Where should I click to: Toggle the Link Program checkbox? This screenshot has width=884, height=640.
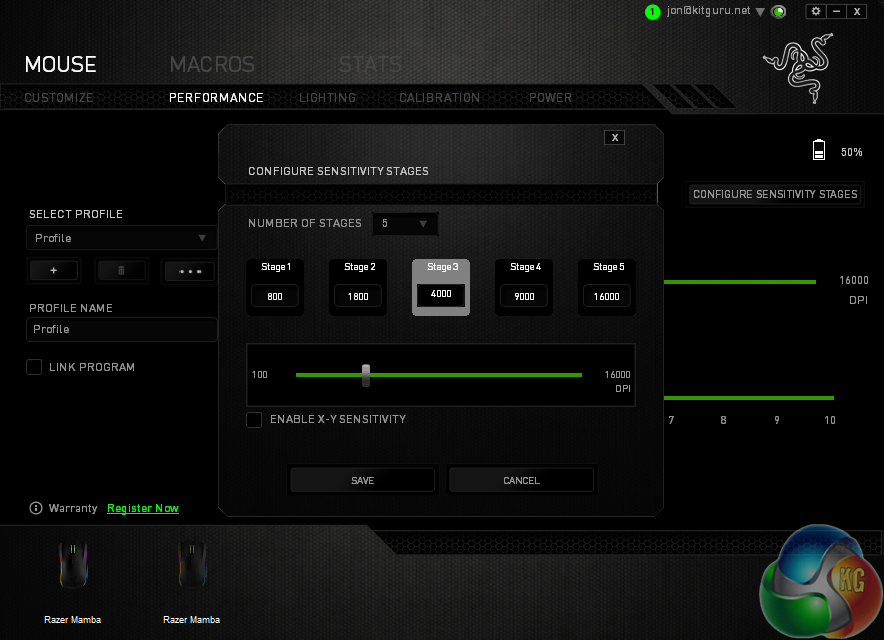34,367
